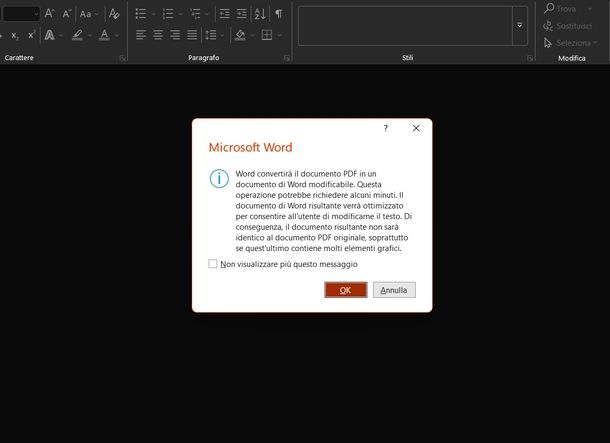Viewport: 610px width, 443px height.
Task: Decrease paragraph indent
Action: pos(224,14)
